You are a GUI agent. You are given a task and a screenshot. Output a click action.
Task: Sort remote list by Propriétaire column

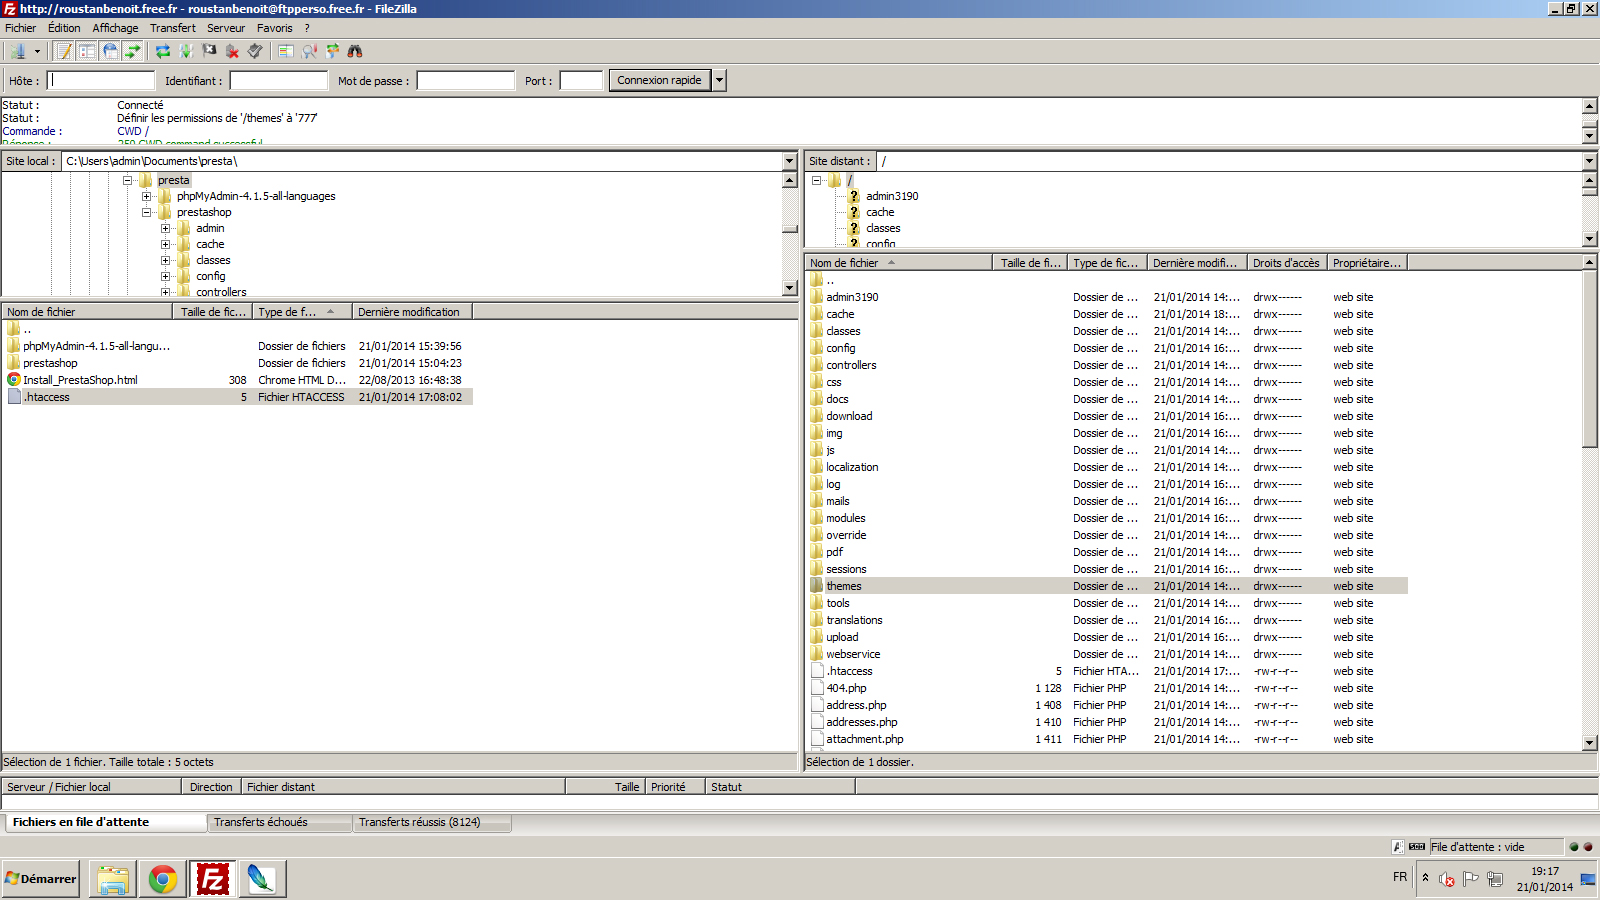coord(1367,263)
